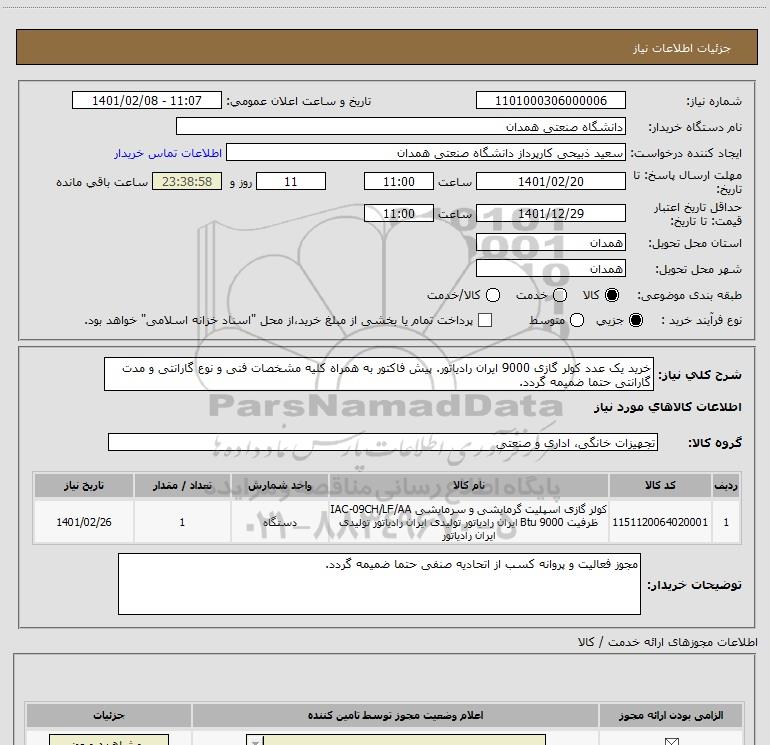
Task: Click the buyer notes text area
Action: 379,583
